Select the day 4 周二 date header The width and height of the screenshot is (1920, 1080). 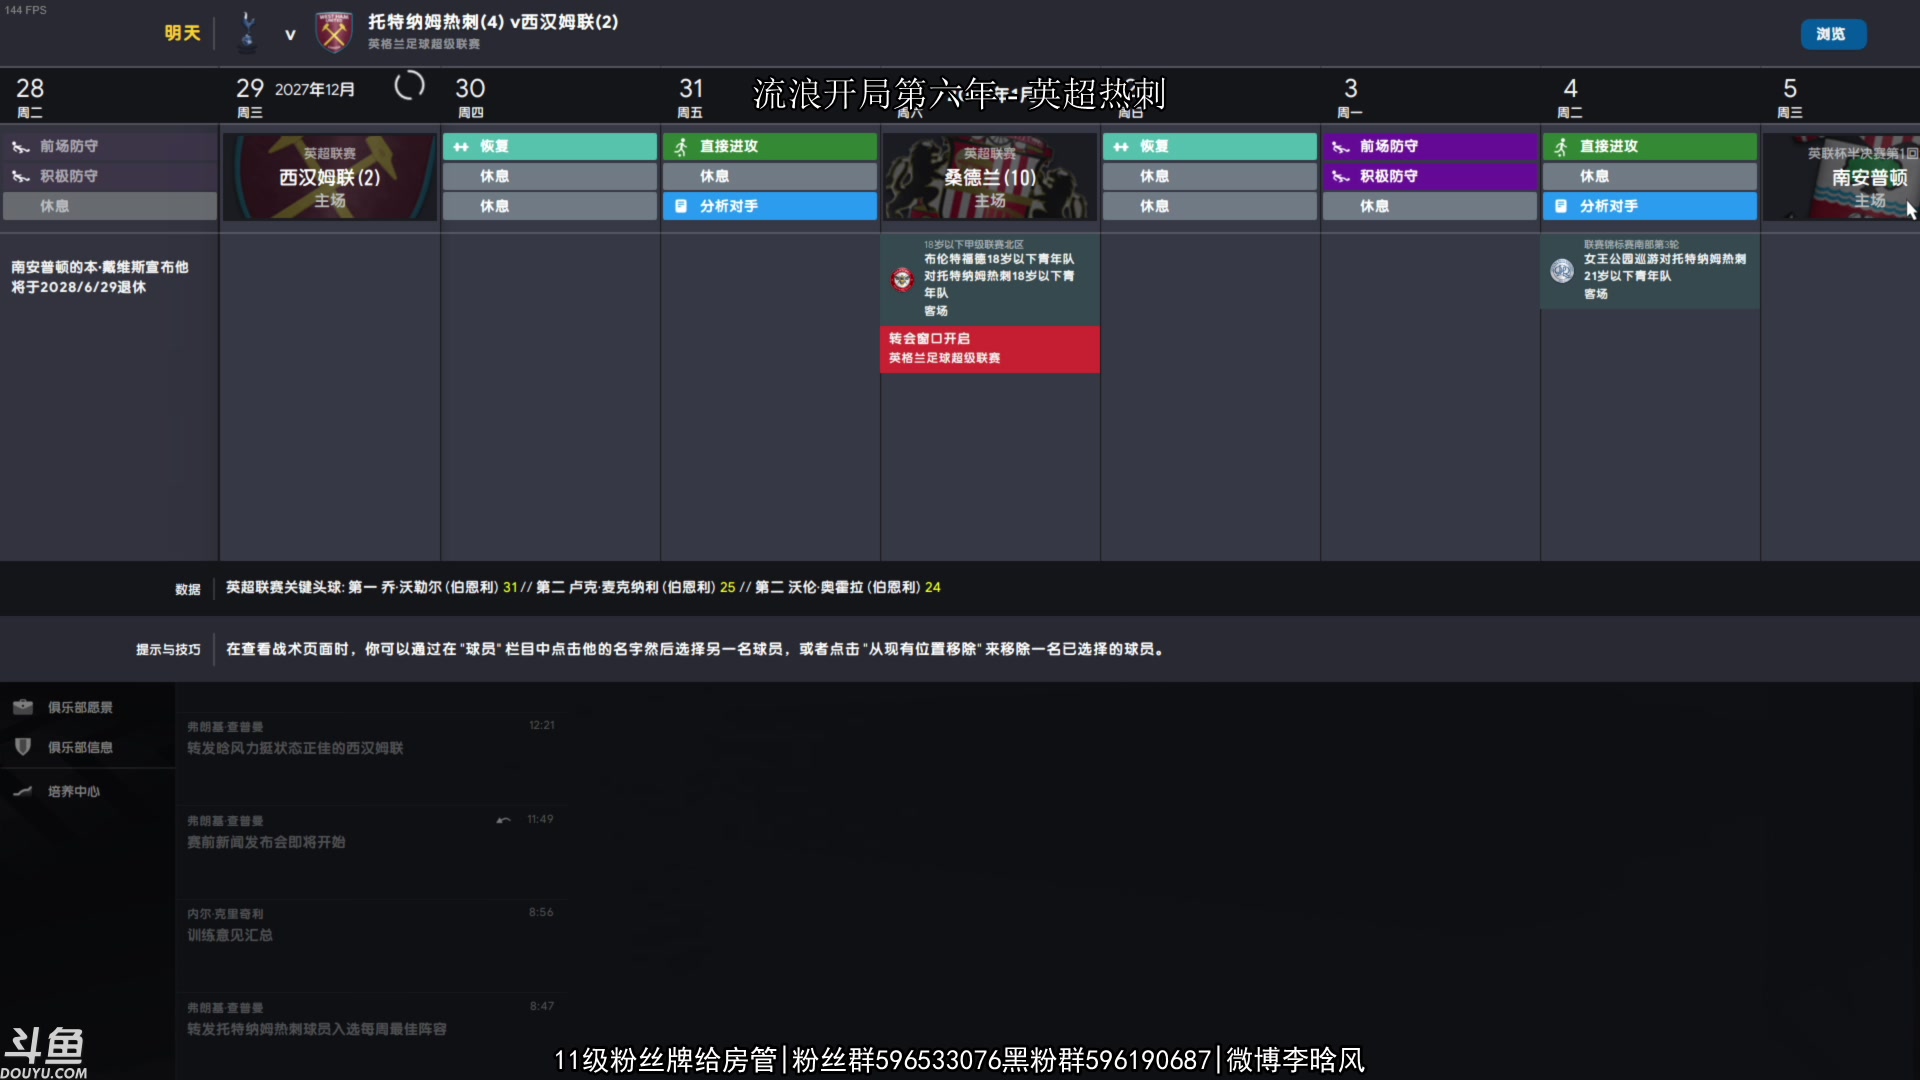1570,97
